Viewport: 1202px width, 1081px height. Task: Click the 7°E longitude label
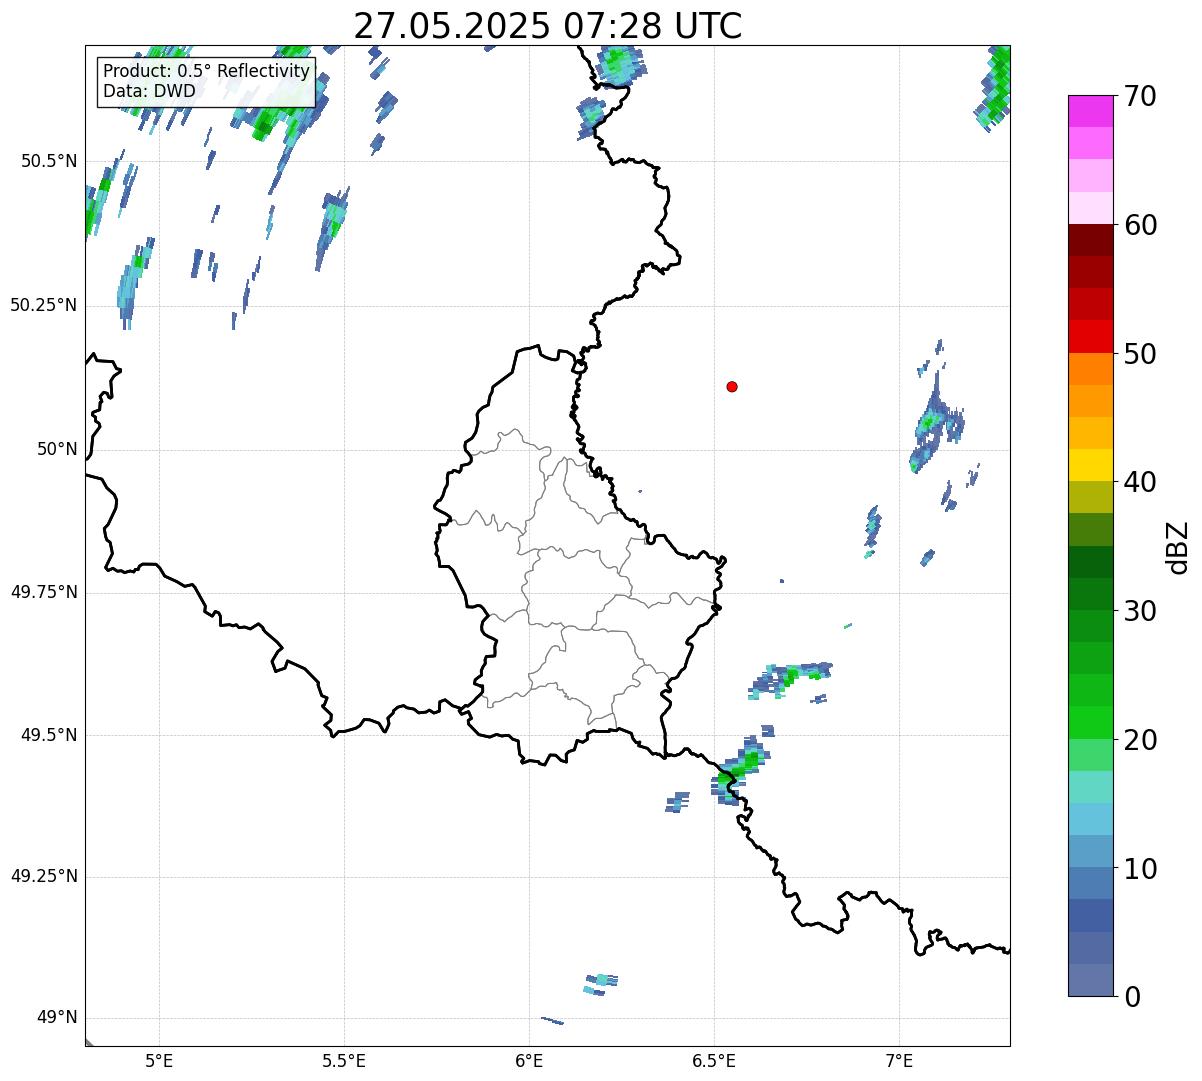(x=899, y=1061)
